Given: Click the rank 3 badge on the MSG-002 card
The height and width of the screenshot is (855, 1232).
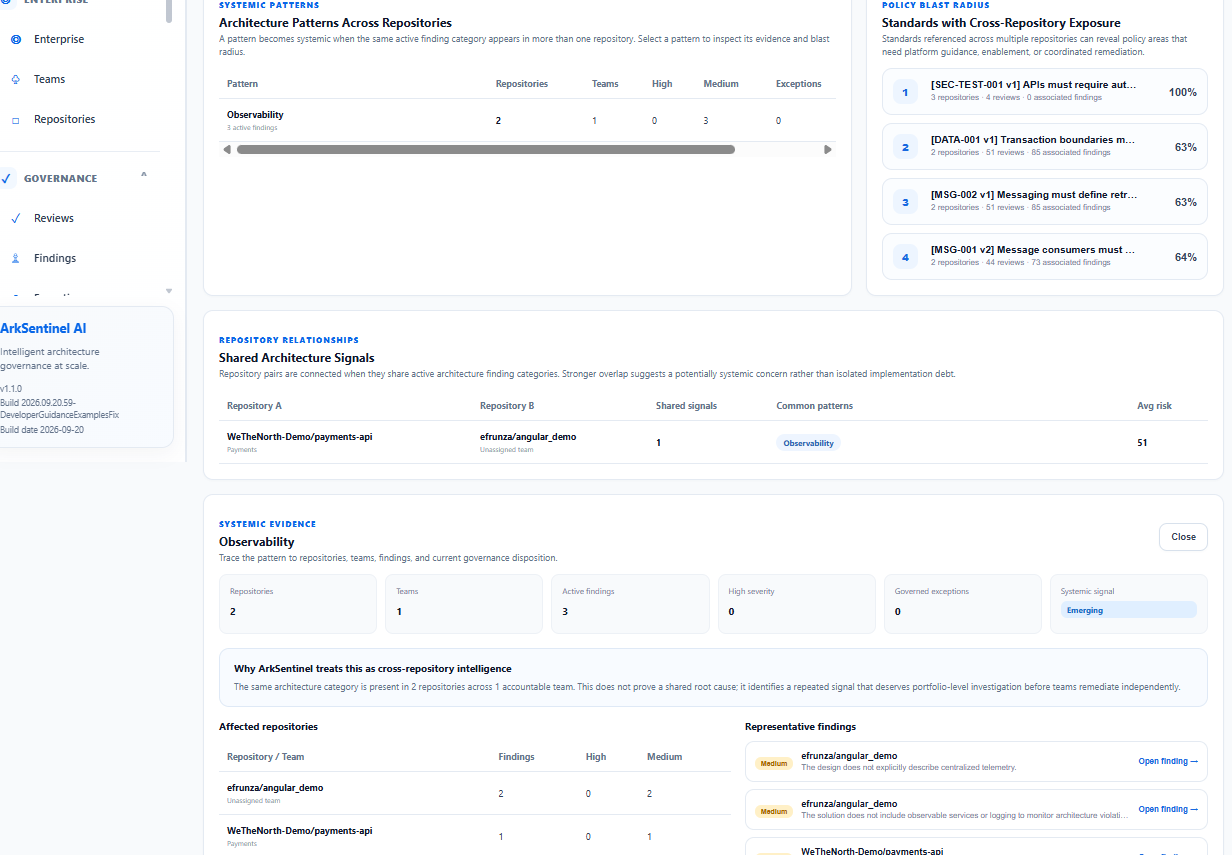Looking at the screenshot, I should (905, 202).
